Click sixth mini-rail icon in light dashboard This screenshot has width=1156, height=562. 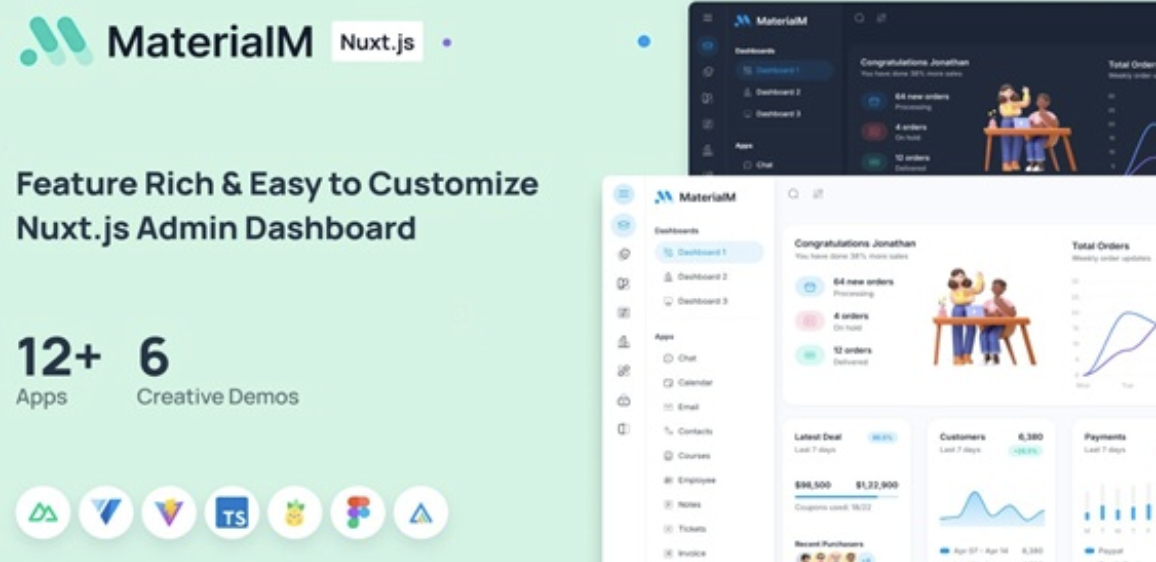click(624, 371)
